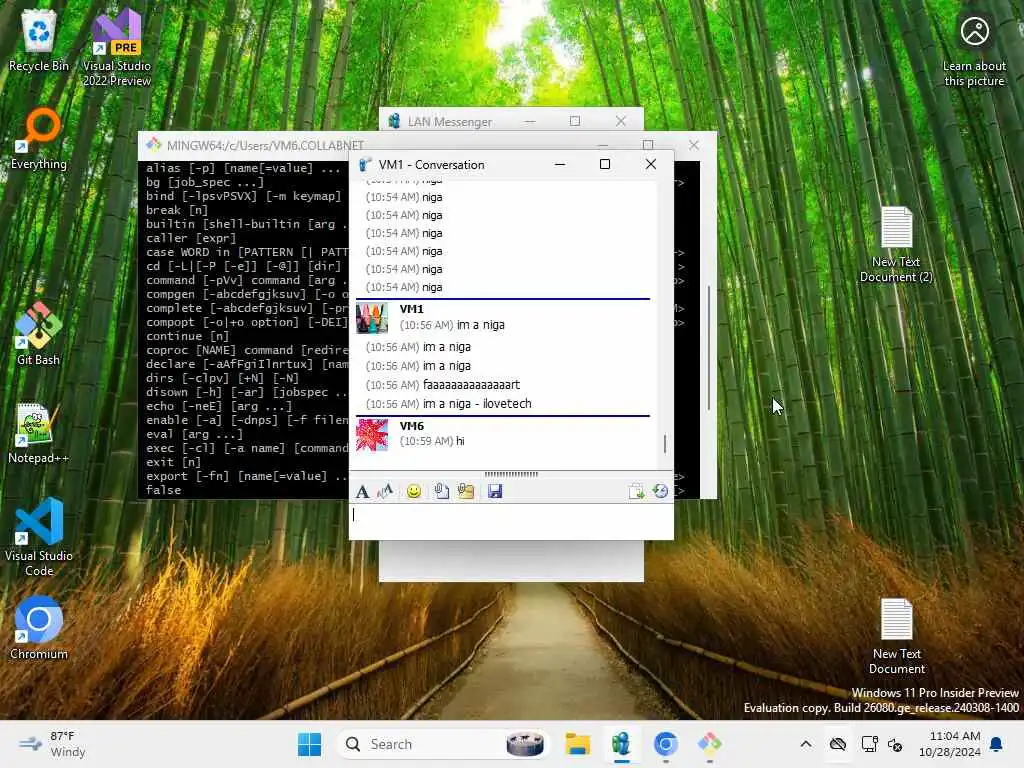Open the clock showing 11:04 AM
Image resolution: width=1024 pixels, height=768 pixels.
pos(950,744)
